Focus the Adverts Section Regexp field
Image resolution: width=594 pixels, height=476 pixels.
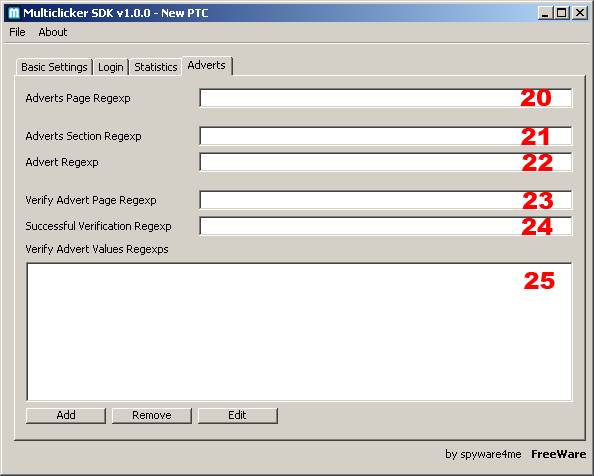click(x=386, y=136)
